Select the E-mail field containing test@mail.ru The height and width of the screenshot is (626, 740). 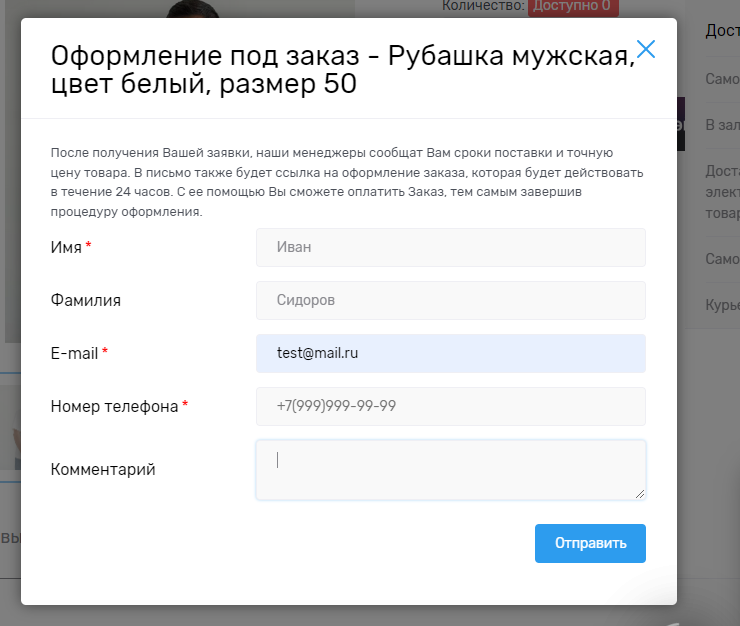point(450,353)
